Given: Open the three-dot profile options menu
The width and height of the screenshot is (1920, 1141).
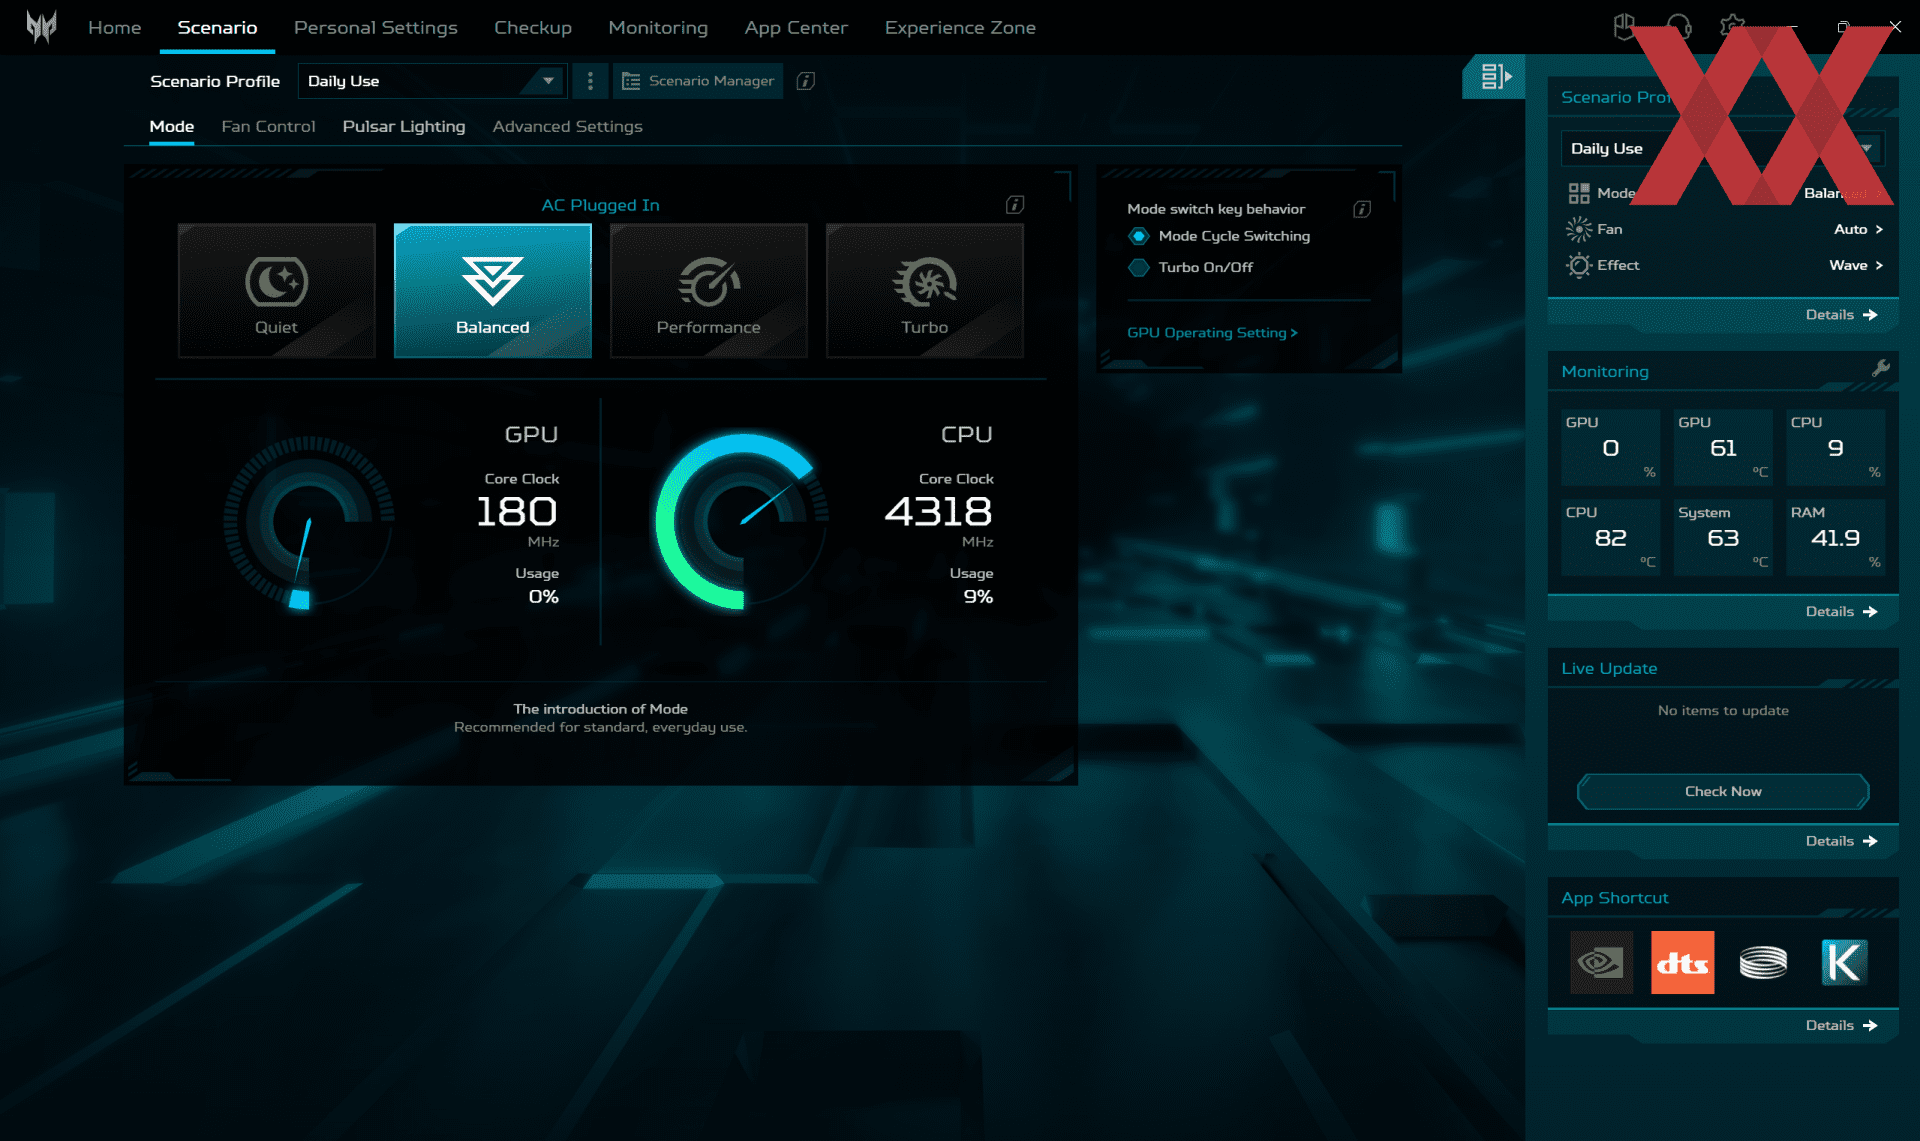Looking at the screenshot, I should point(590,81).
